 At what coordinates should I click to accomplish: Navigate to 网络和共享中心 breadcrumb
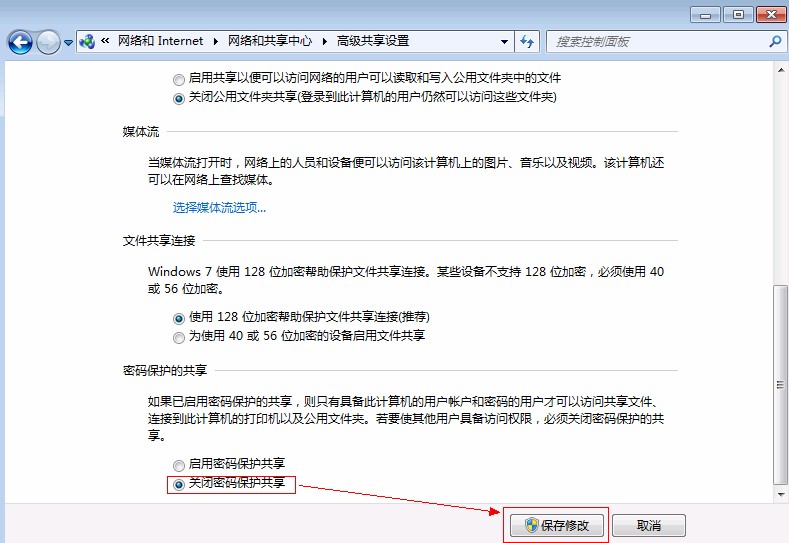coord(270,42)
